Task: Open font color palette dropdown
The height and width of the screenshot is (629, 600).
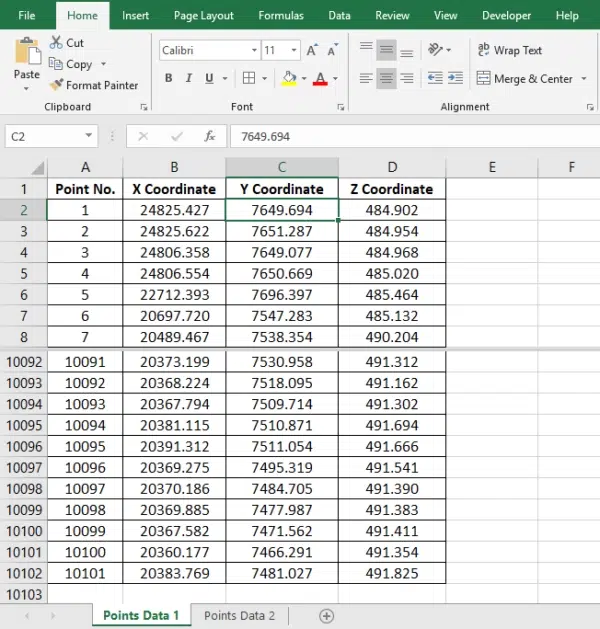Action: (335, 78)
